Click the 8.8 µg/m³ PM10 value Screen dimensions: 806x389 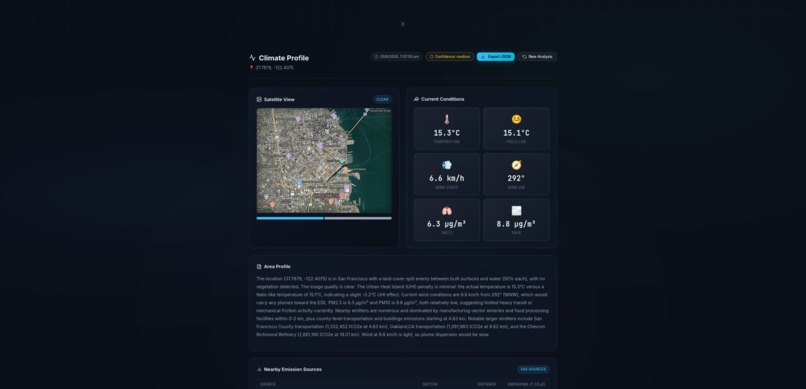[x=516, y=224]
